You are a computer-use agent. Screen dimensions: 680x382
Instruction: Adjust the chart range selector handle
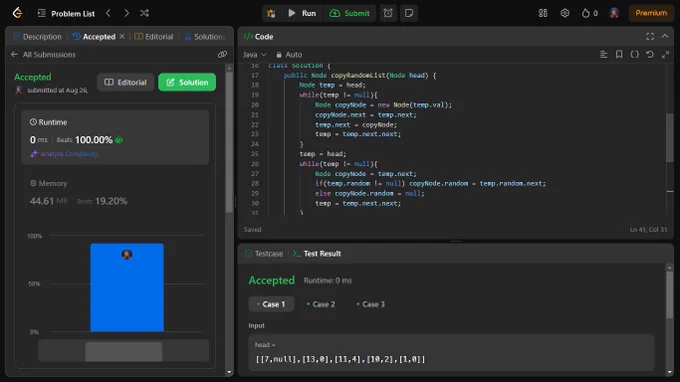(x=124, y=351)
